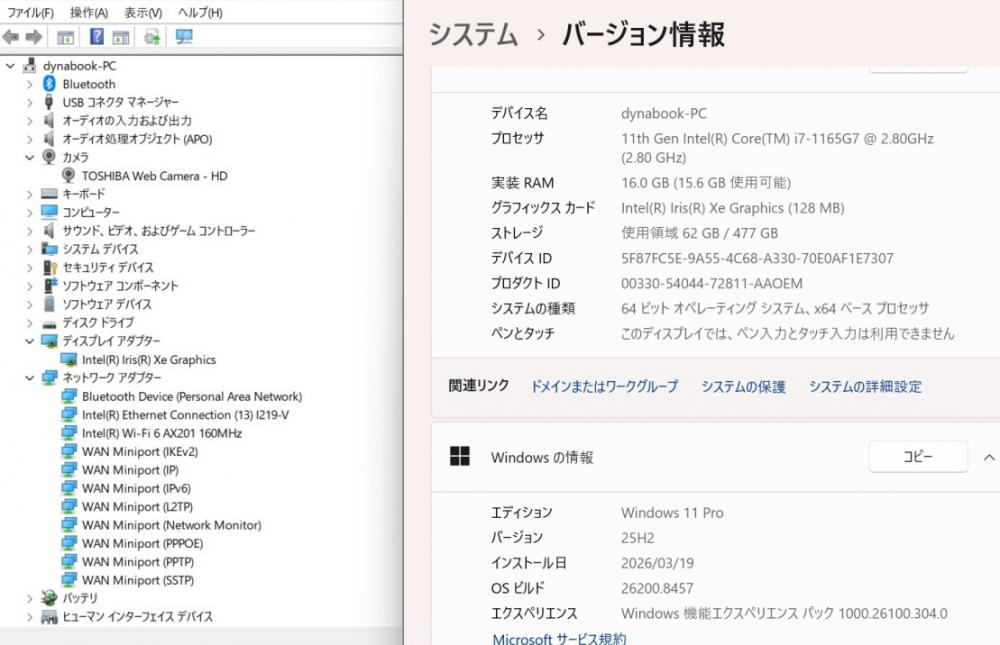Open the 表示(V) menu

143,13
